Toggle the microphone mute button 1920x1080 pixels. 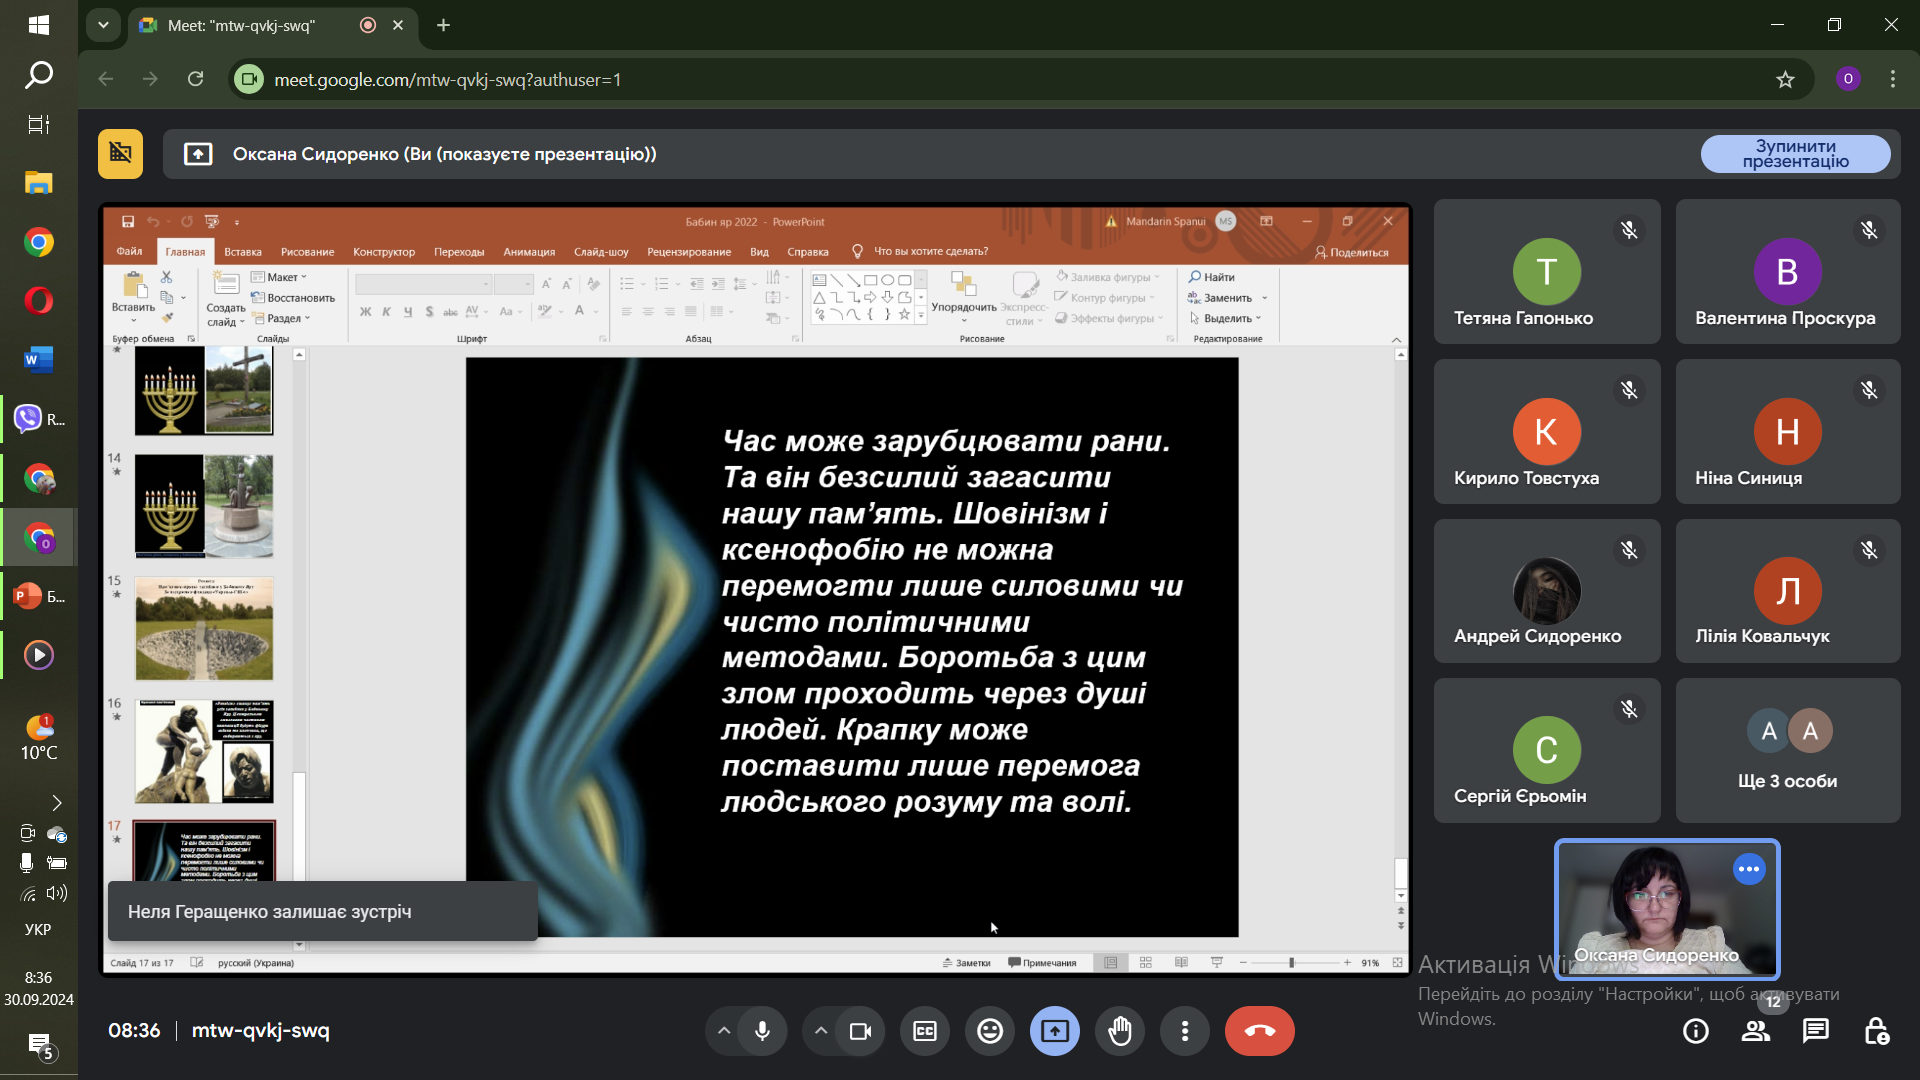[x=762, y=1031]
